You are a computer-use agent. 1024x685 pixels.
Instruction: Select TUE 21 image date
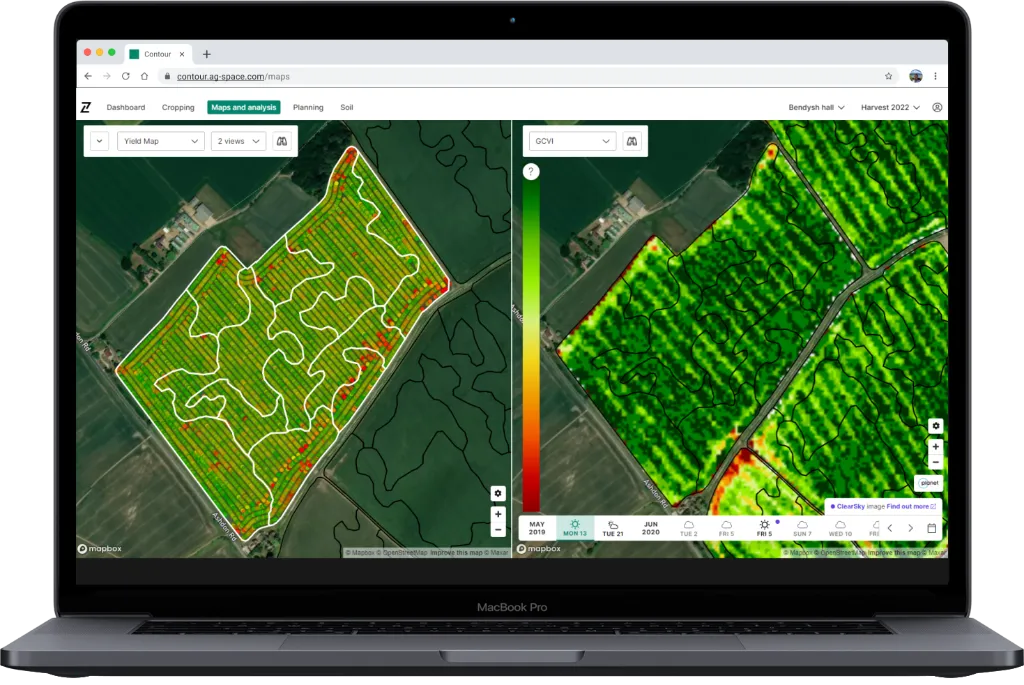tap(613, 528)
